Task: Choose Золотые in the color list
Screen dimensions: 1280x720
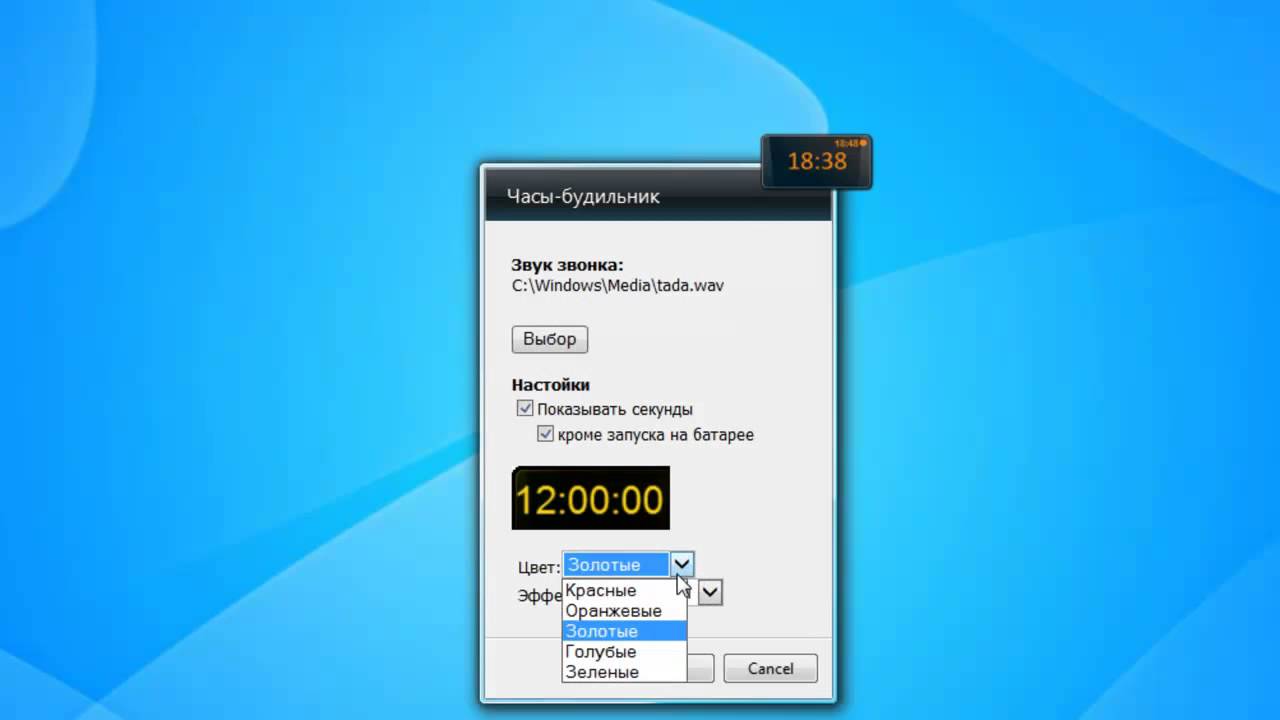Action: click(x=625, y=631)
